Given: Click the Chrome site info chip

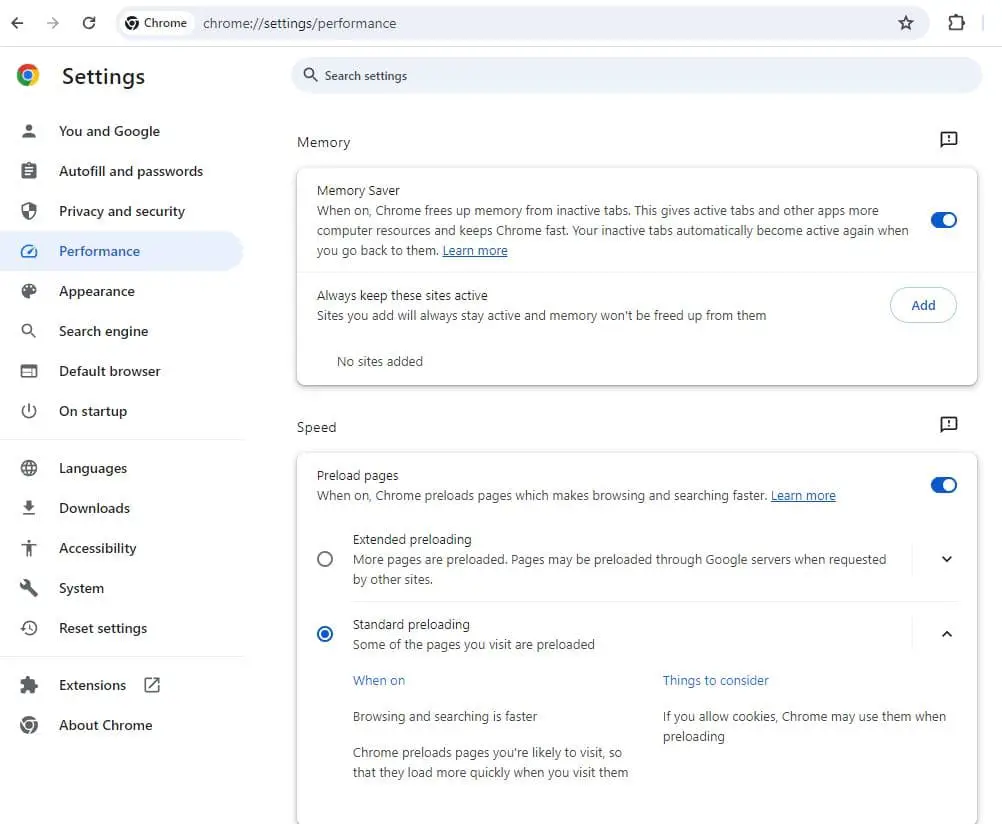Looking at the screenshot, I should coord(157,23).
